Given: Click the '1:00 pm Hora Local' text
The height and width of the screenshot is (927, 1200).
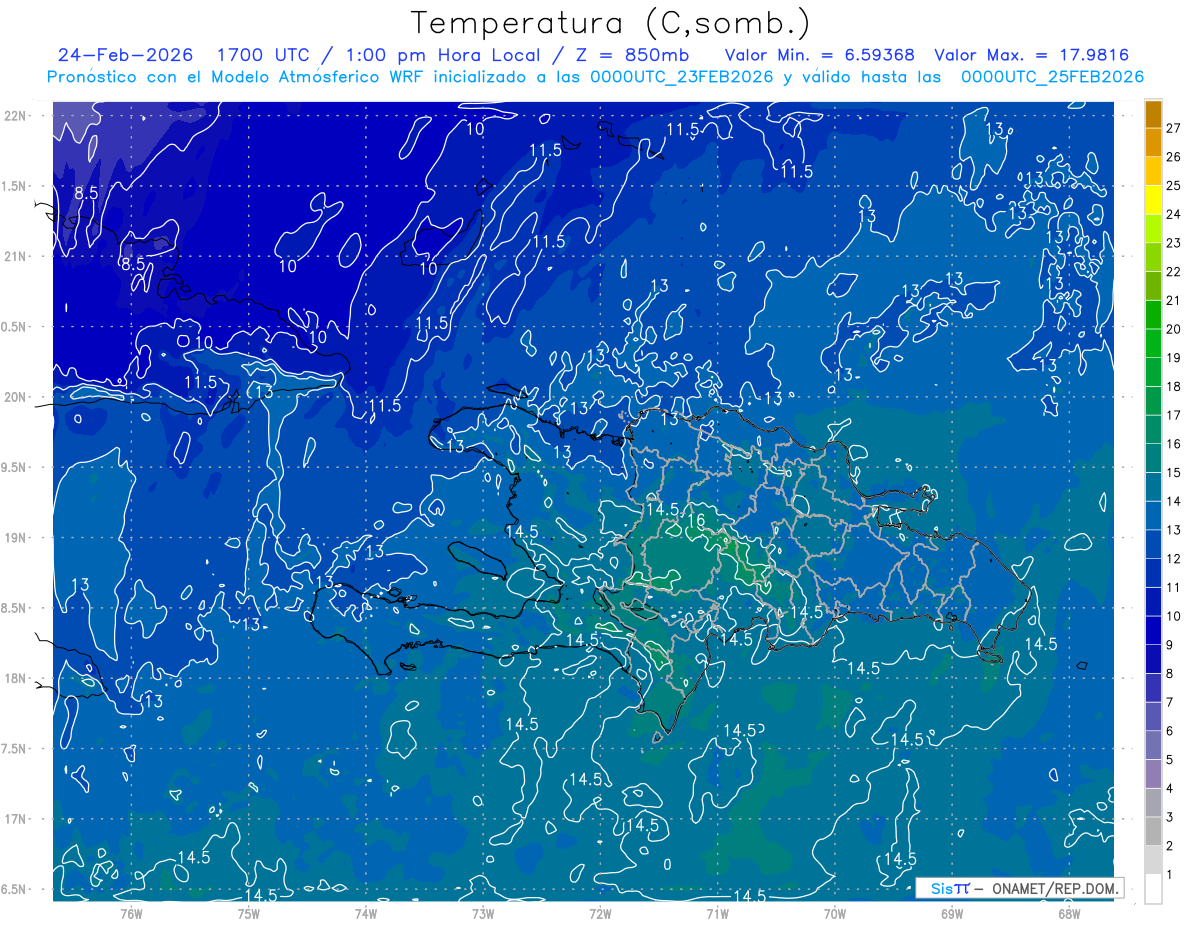Looking at the screenshot, I should click(443, 55).
